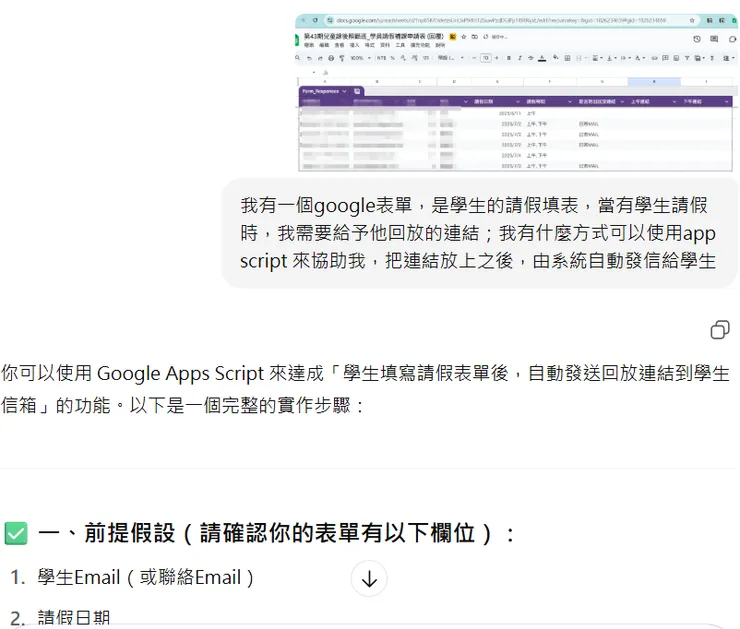Click heading 一、前提假設（請確認你的表單有以下欄位）
Screen dimensions: 740x629
coord(276,533)
